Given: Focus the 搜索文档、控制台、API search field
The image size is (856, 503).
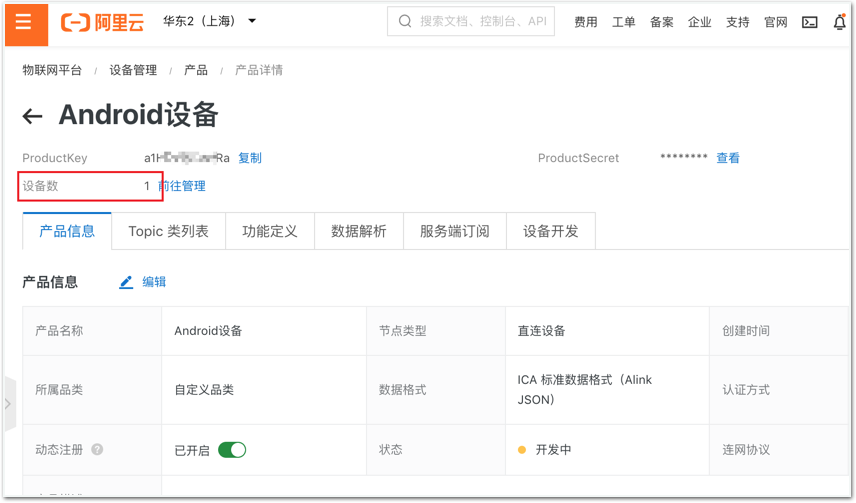Looking at the screenshot, I should (482, 21).
